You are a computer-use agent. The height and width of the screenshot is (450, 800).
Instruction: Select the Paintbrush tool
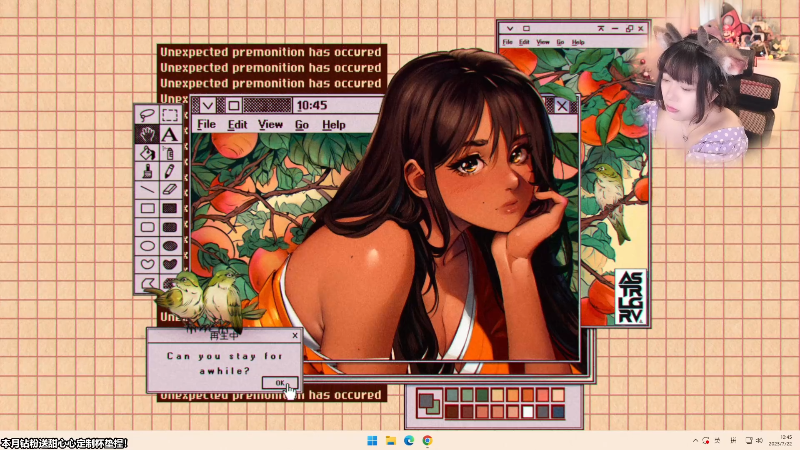[x=147, y=171]
